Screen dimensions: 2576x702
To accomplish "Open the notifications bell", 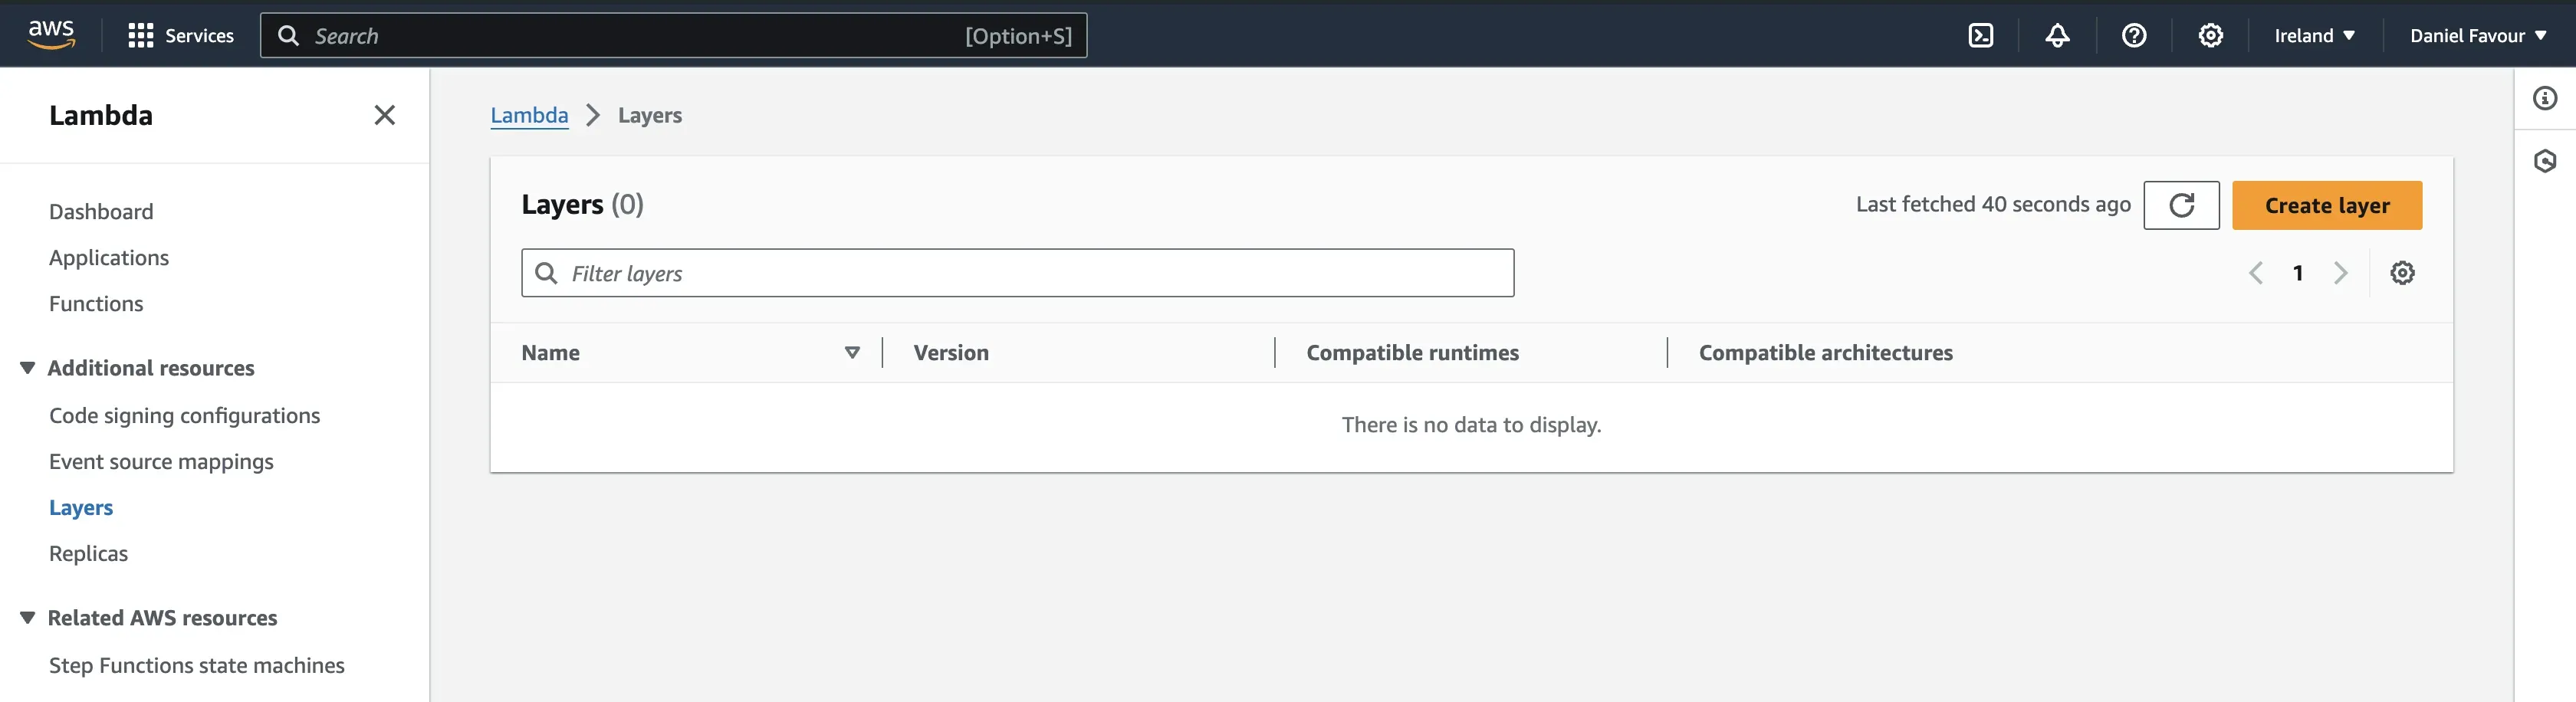I will coord(2057,36).
